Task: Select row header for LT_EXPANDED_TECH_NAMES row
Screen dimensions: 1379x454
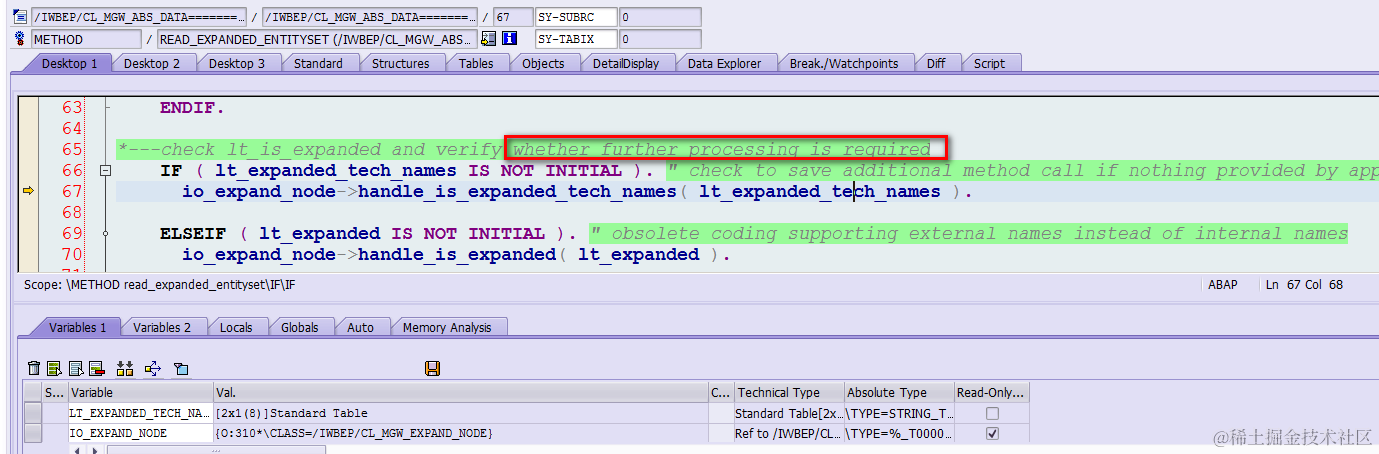Action: pos(33,413)
